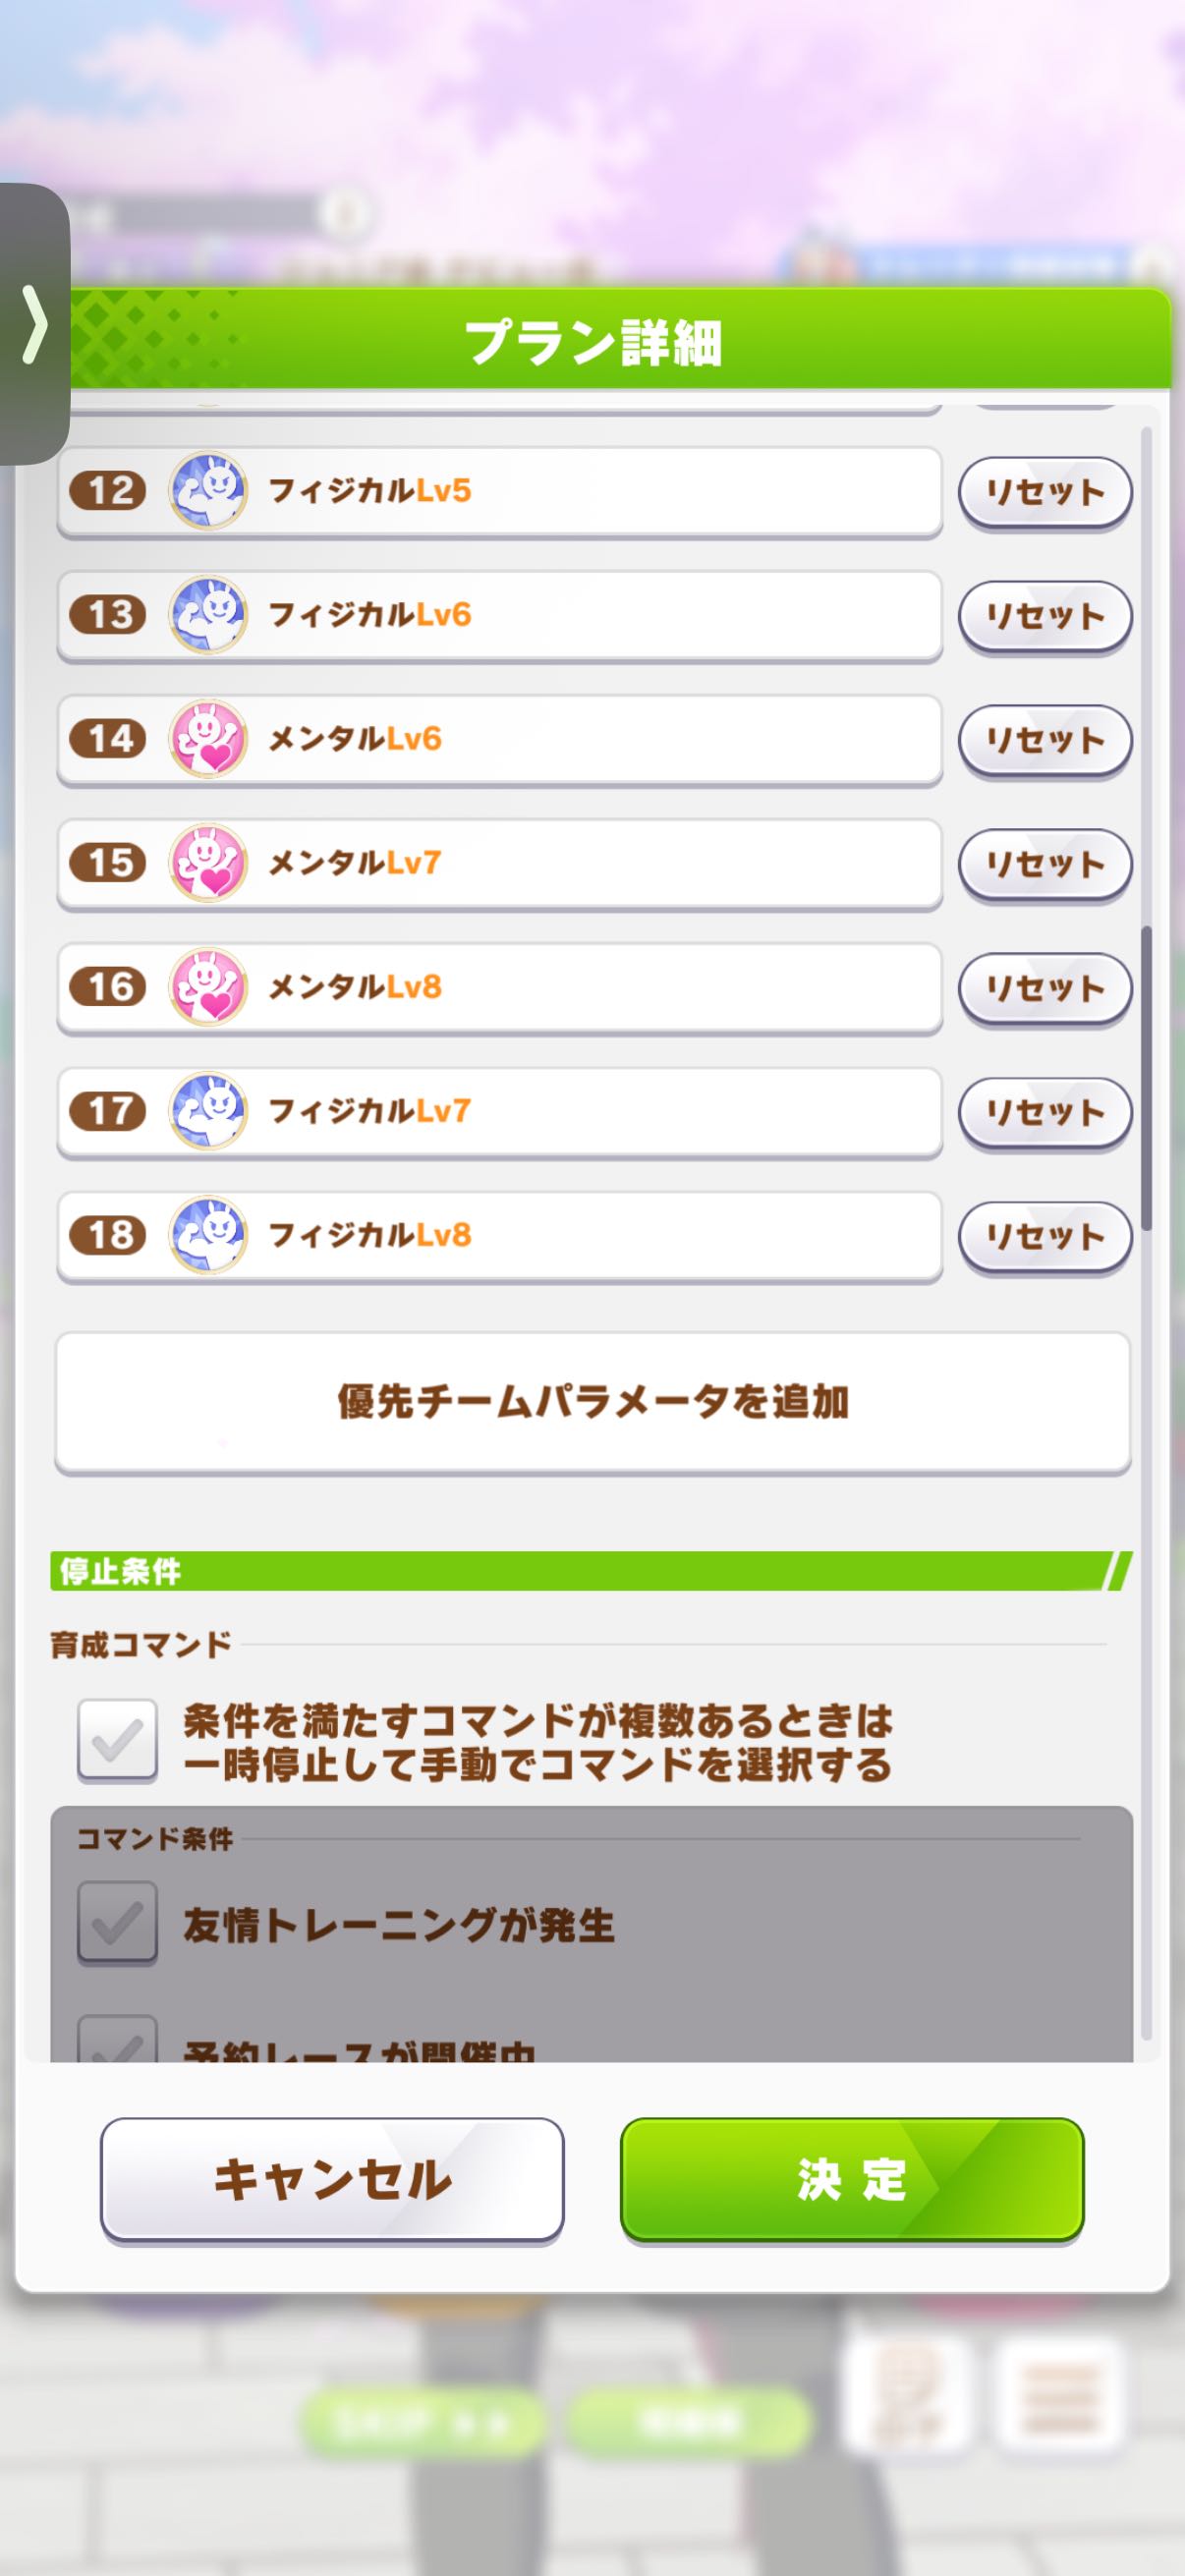Toggle the pause-for-multiple-commands checkbox
1185x2576 pixels.
coord(118,1740)
